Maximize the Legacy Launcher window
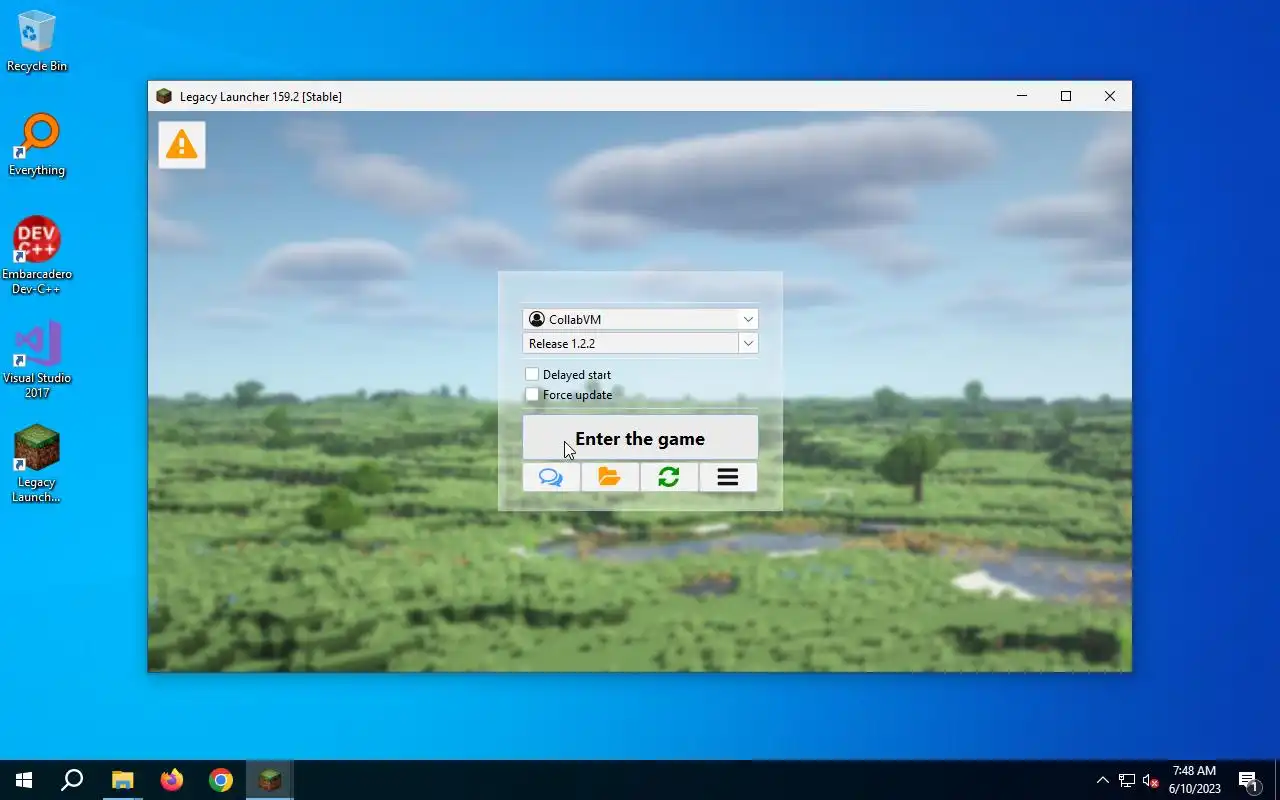The image size is (1280, 800). click(x=1066, y=96)
